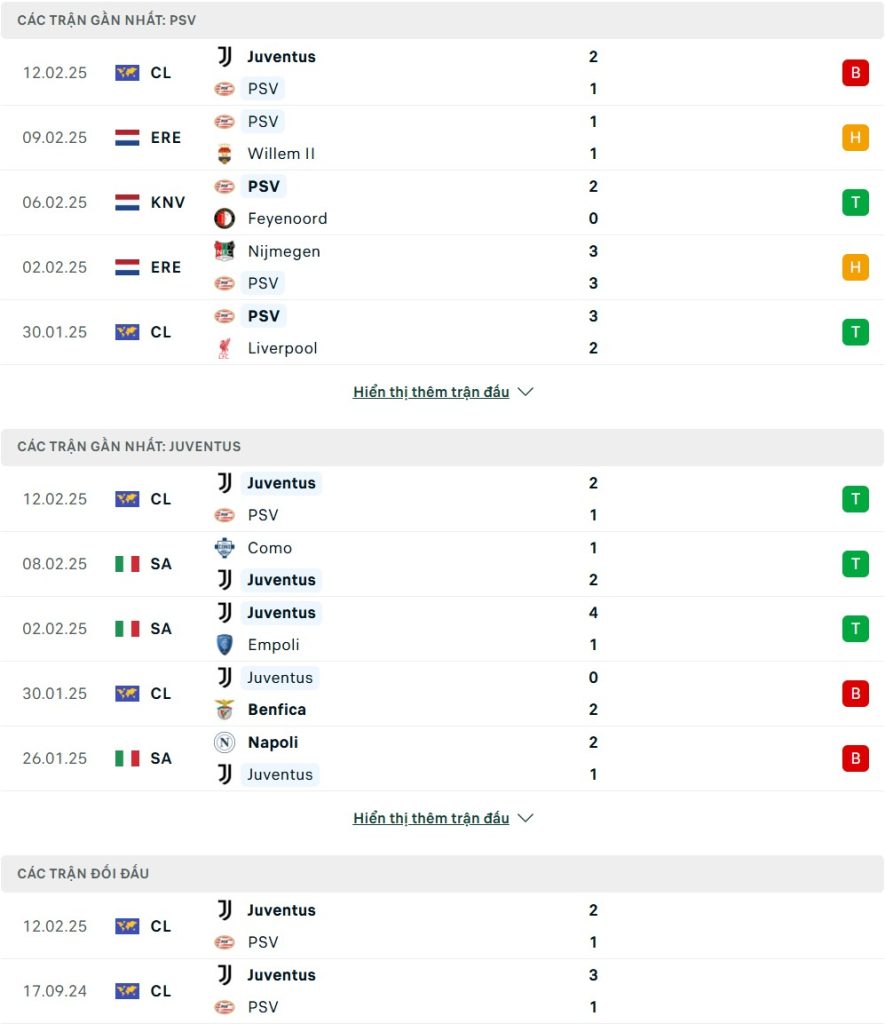Click the Netherlands flag beside 09.02.25 ERE
Screen dimensions: 885x1024
[x=127, y=137]
